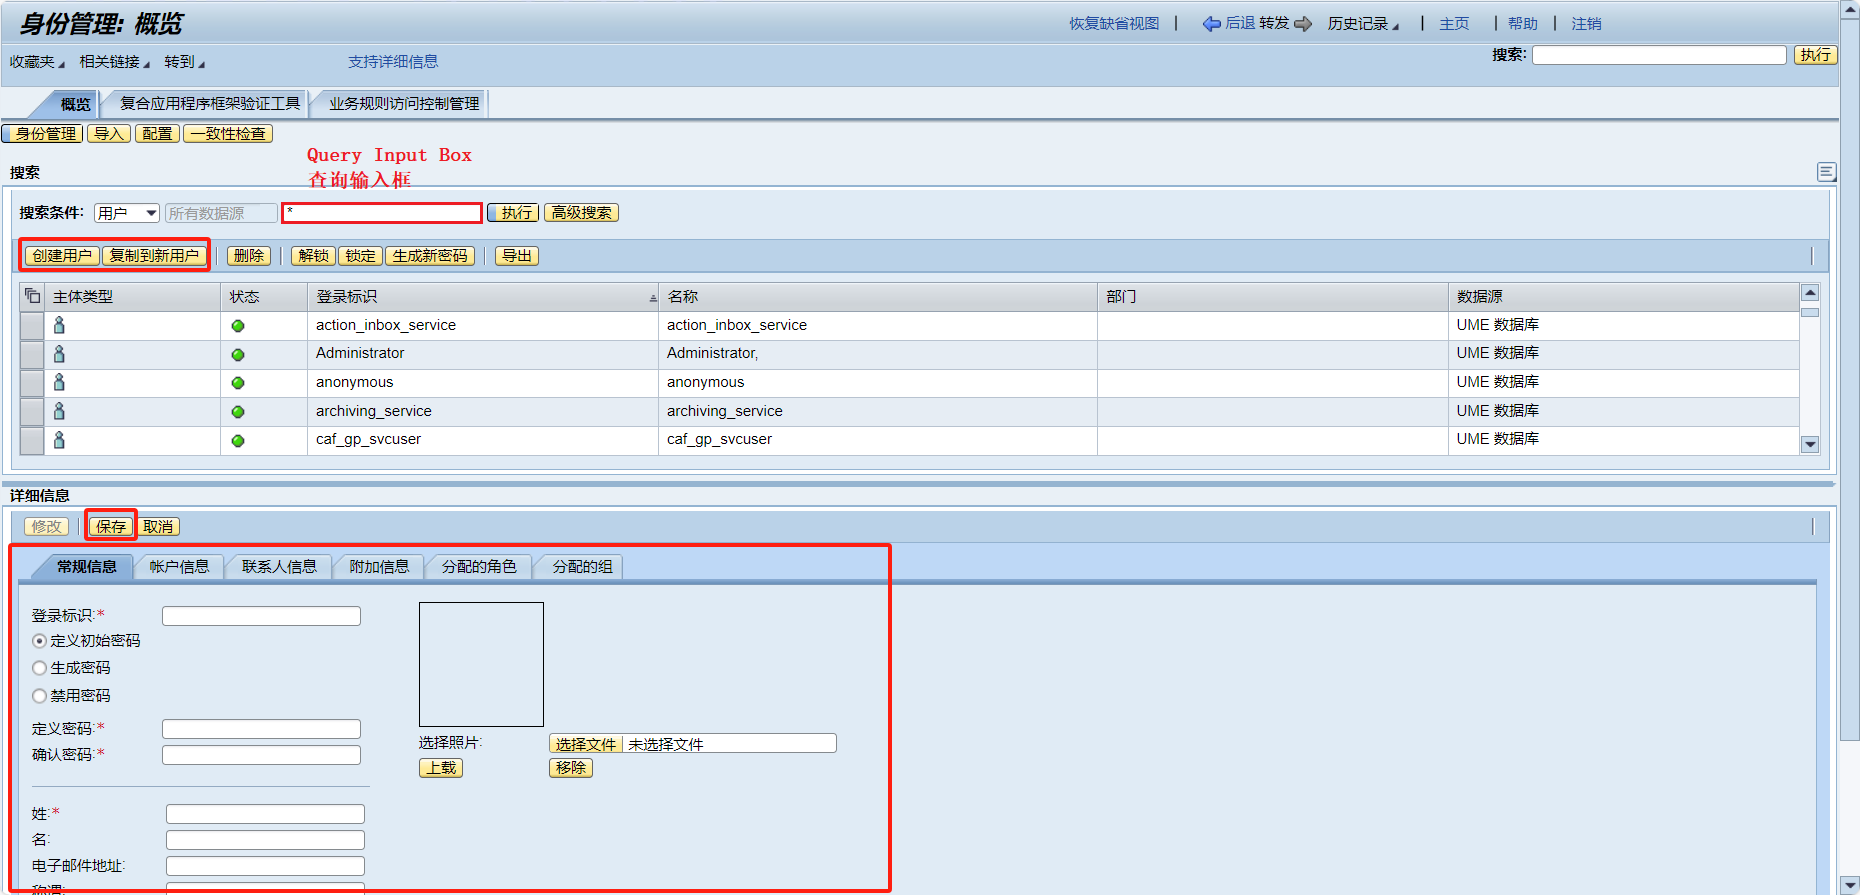
Task: Select row checkbox for anonymous
Action: coord(32,383)
